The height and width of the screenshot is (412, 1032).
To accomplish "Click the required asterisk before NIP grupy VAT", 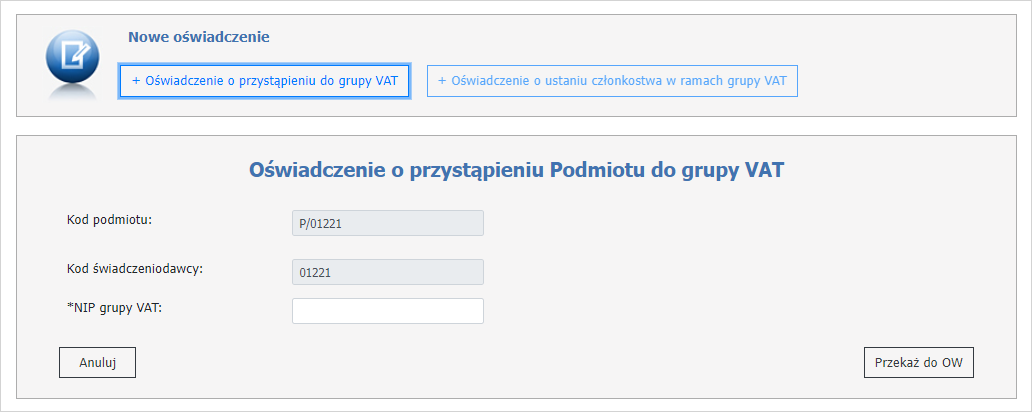I will [70, 306].
